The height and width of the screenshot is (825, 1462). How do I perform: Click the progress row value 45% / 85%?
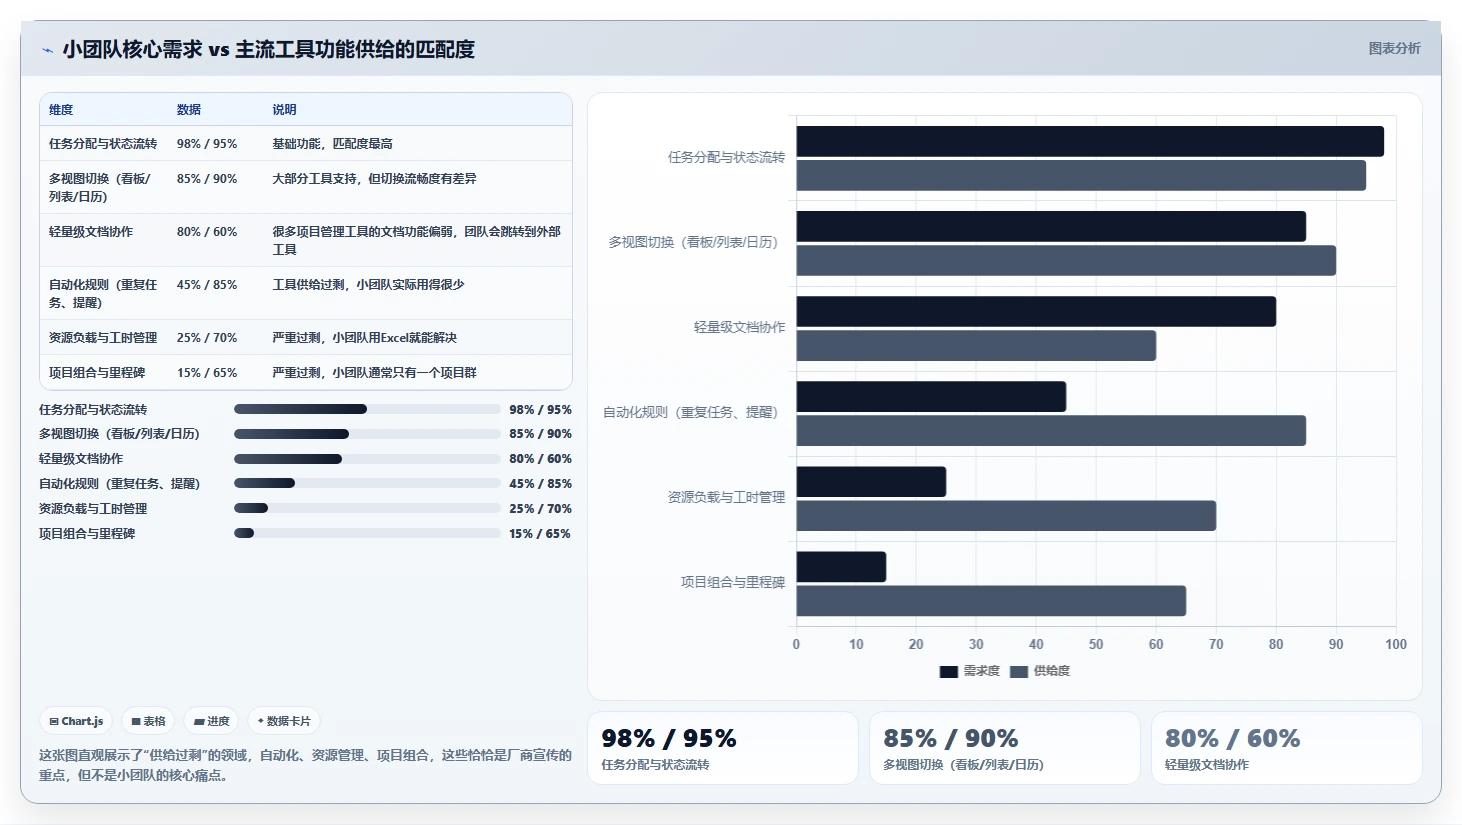coord(540,484)
